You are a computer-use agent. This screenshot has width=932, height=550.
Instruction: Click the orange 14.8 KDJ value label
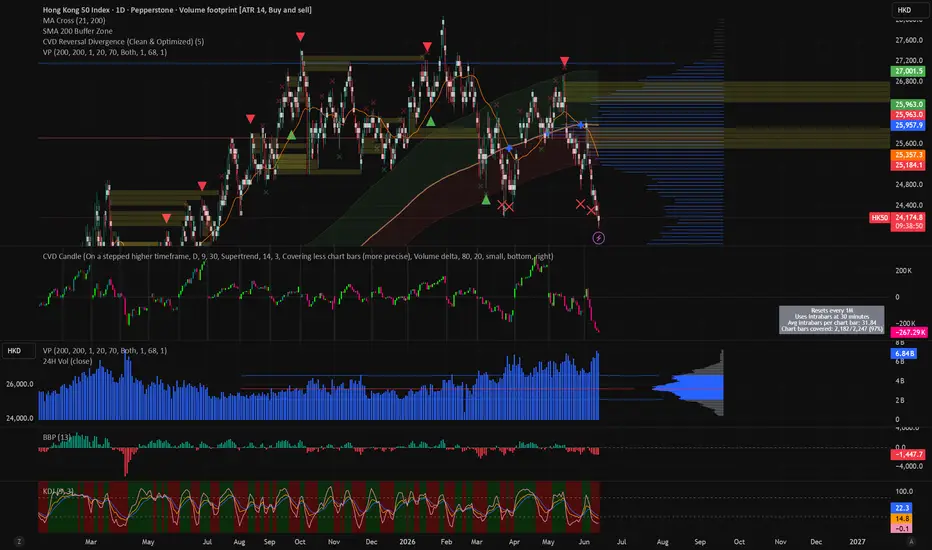pyautogui.click(x=902, y=518)
